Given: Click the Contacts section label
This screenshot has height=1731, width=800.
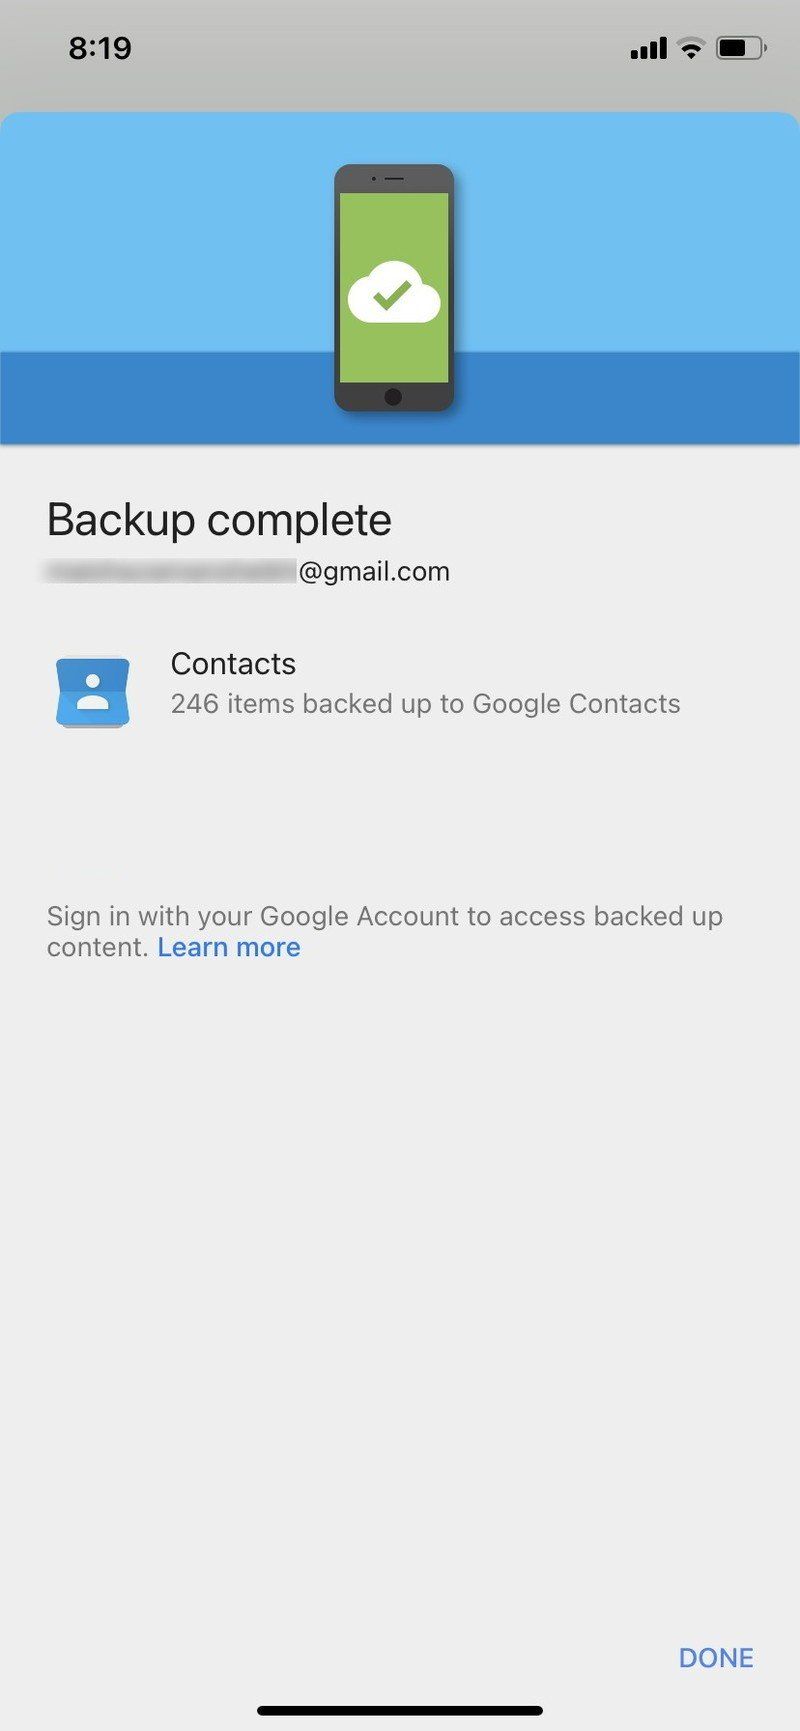Looking at the screenshot, I should (x=233, y=663).
